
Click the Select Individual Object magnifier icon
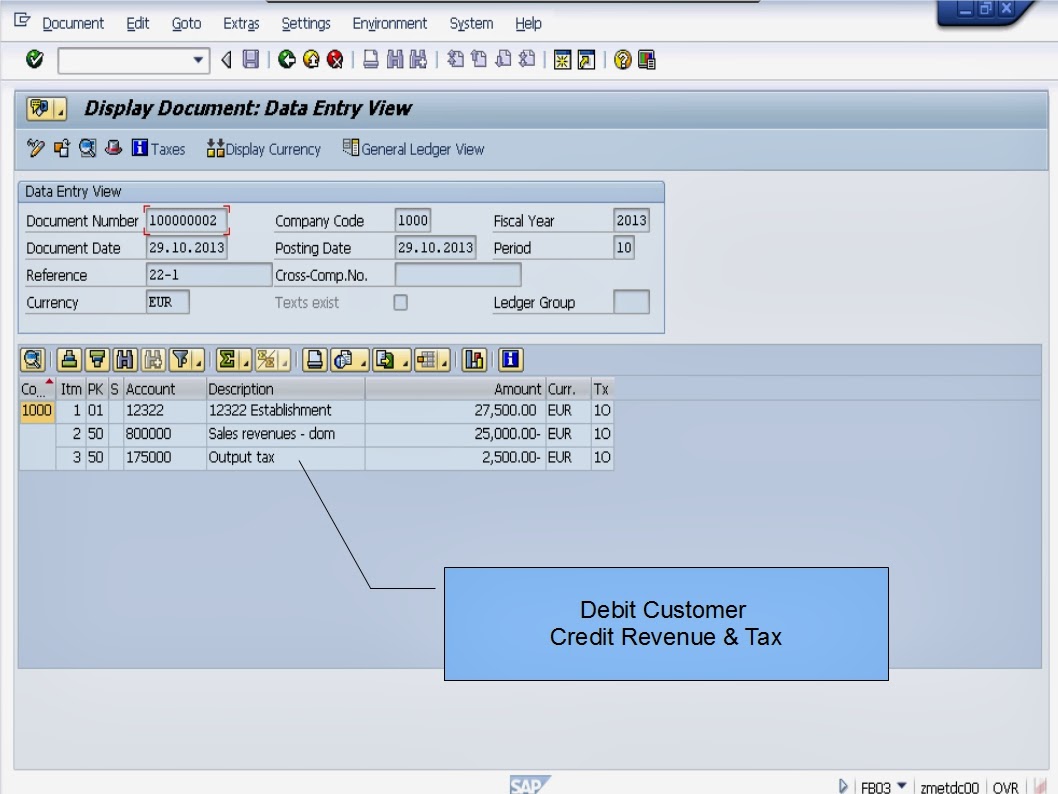click(87, 148)
